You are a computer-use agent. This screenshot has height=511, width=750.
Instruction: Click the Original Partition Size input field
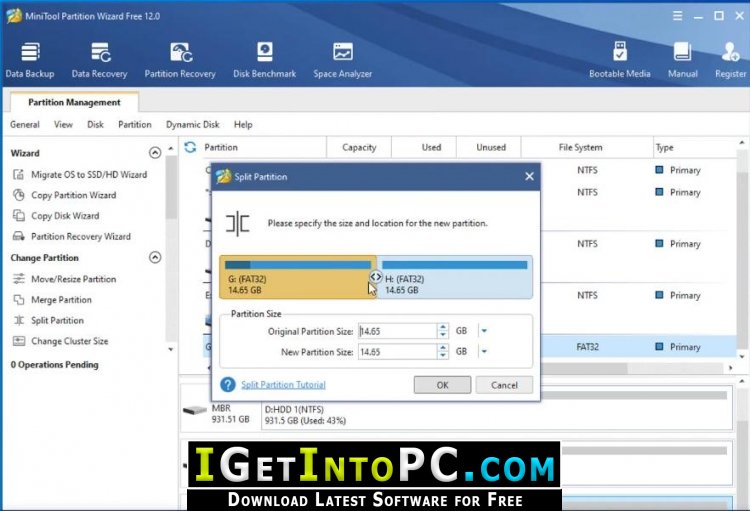pyautogui.click(x=397, y=331)
